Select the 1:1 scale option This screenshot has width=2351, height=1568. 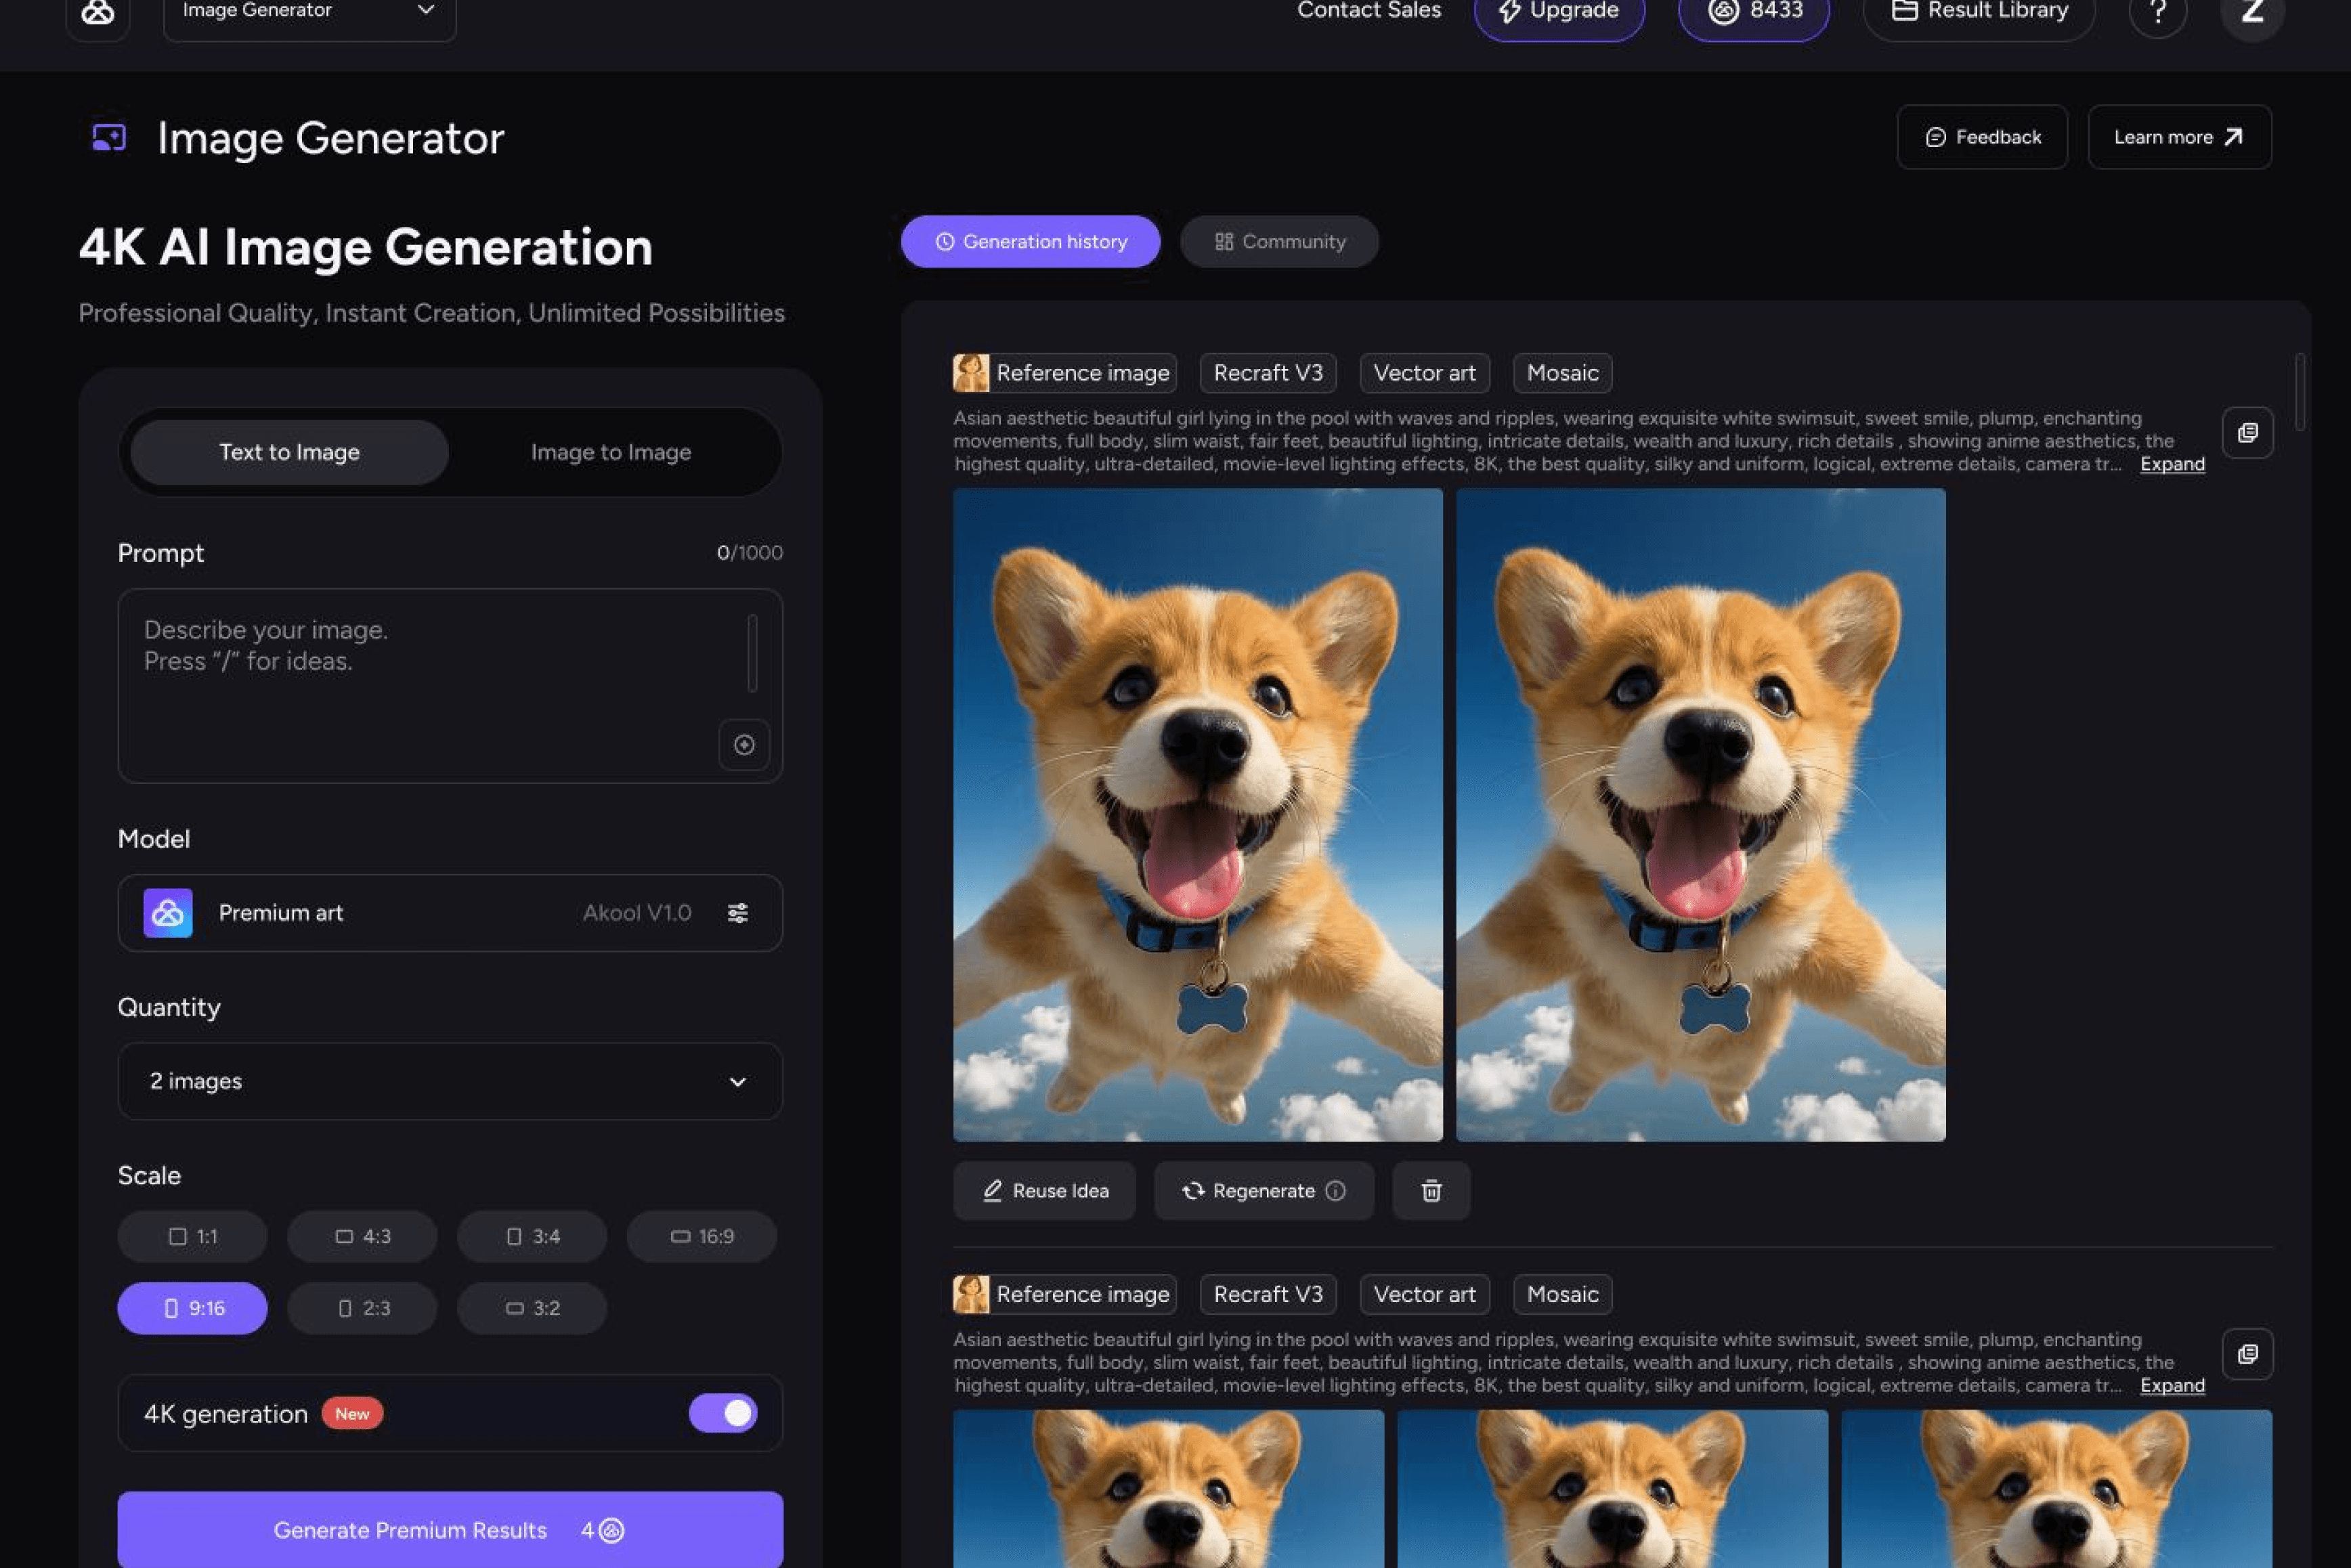[192, 1237]
